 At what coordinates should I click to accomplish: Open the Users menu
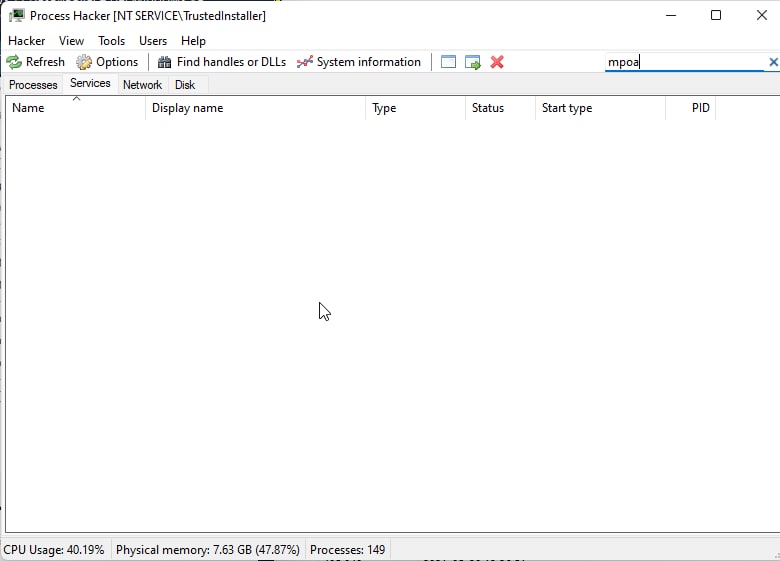(153, 41)
